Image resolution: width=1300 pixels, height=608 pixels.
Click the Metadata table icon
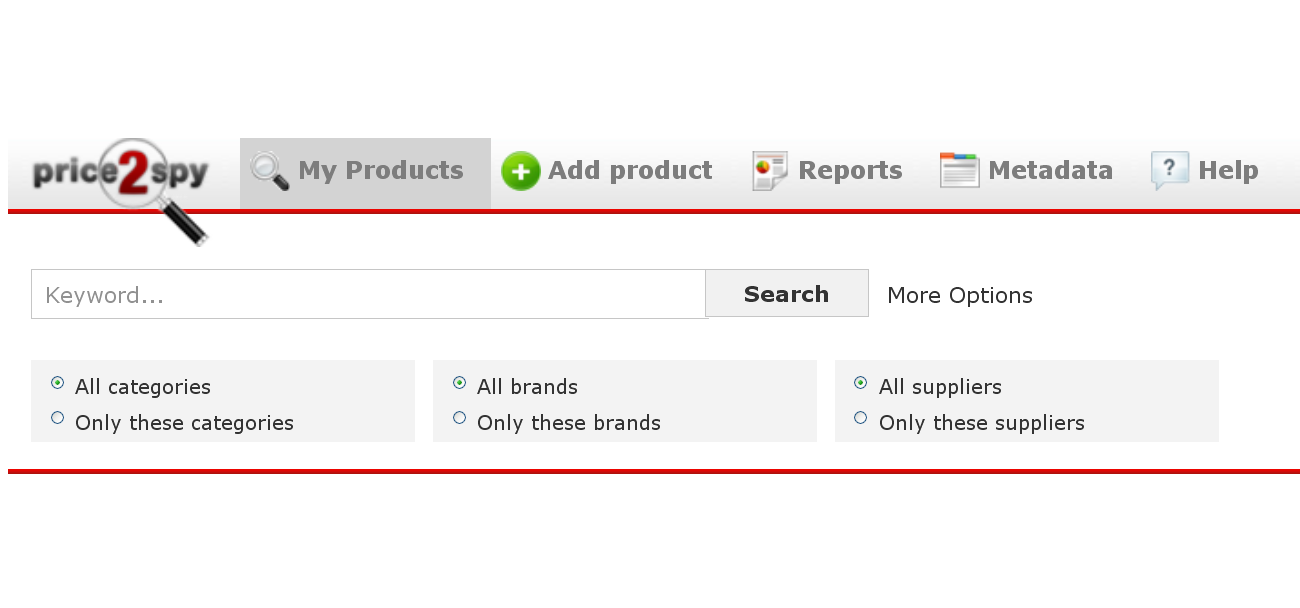[x=959, y=171]
